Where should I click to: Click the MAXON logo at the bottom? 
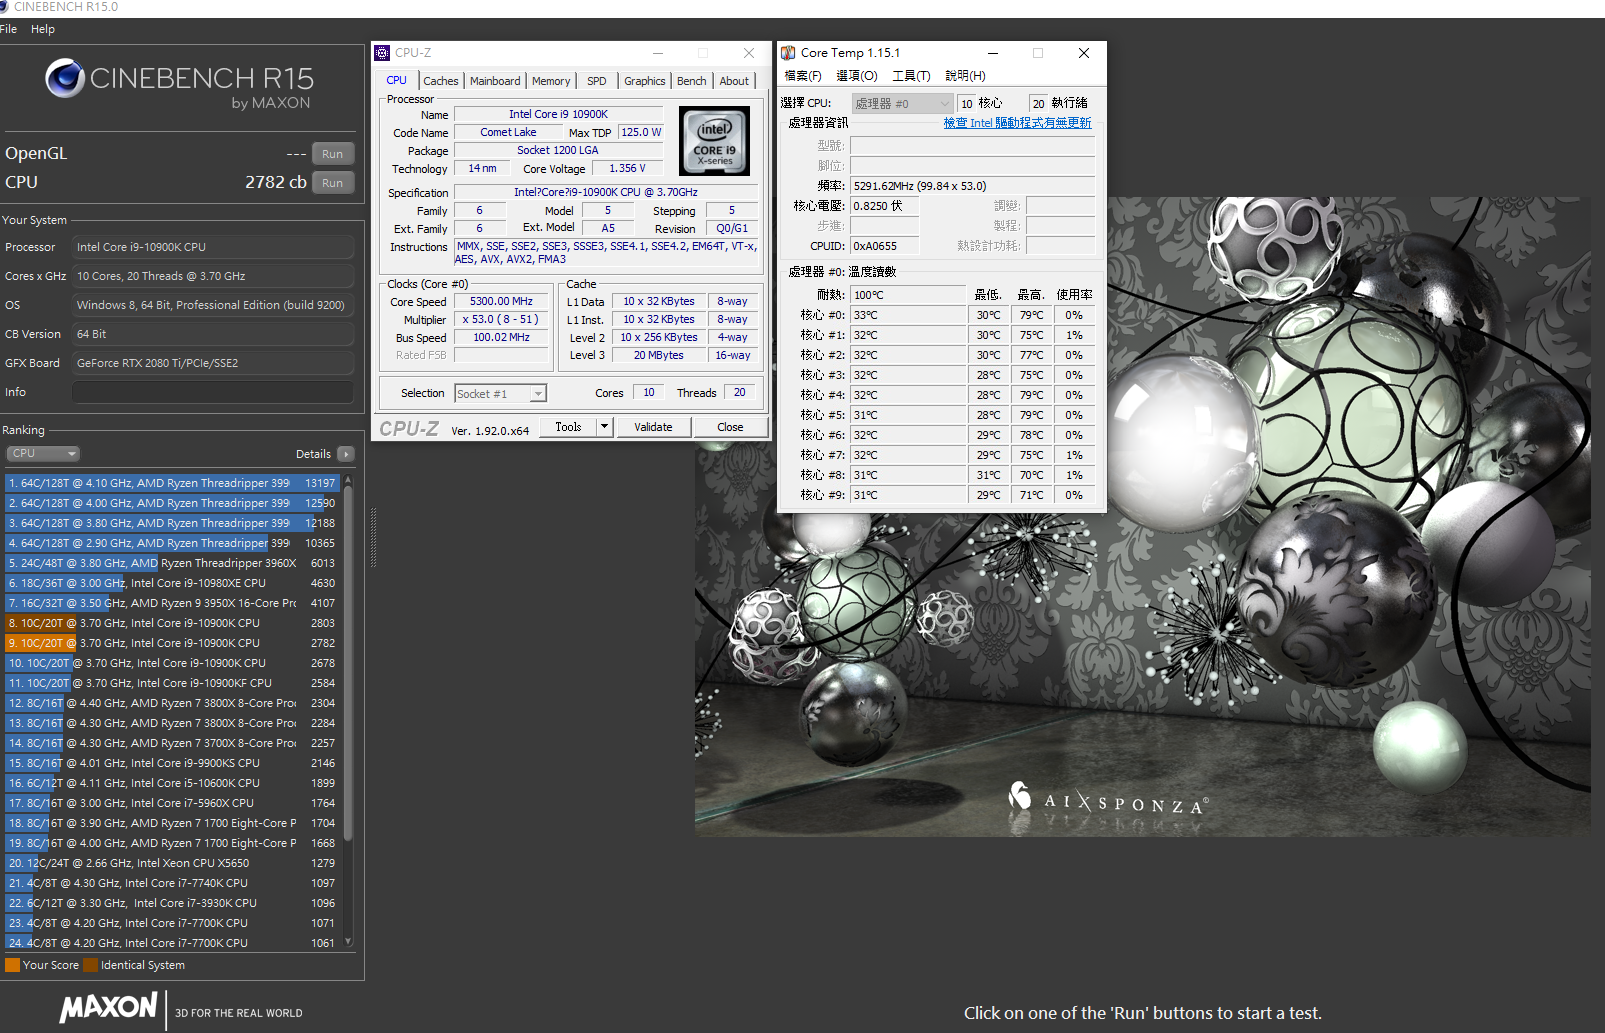coord(108,1008)
